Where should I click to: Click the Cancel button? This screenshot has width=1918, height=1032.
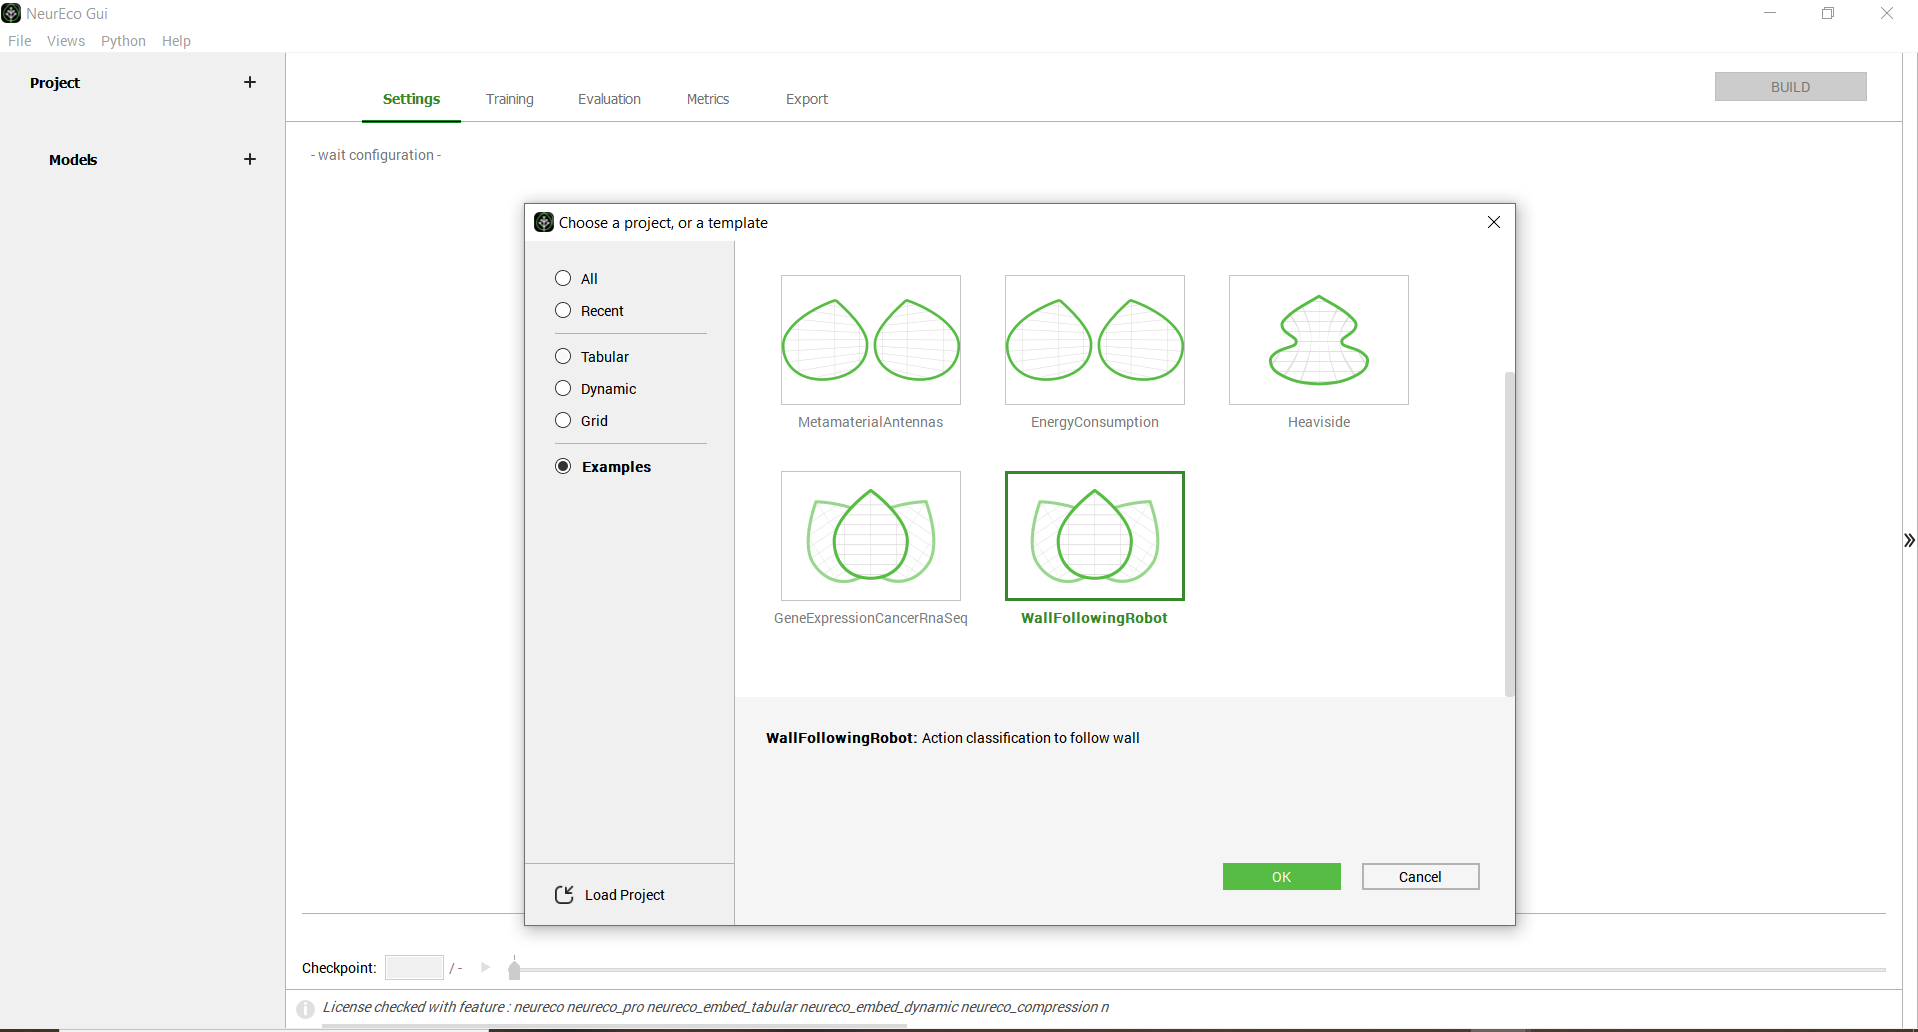pyautogui.click(x=1420, y=876)
